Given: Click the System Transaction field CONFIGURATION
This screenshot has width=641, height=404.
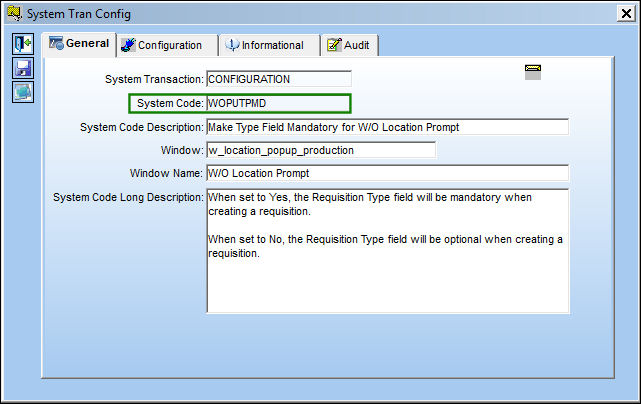Looking at the screenshot, I should [279, 79].
